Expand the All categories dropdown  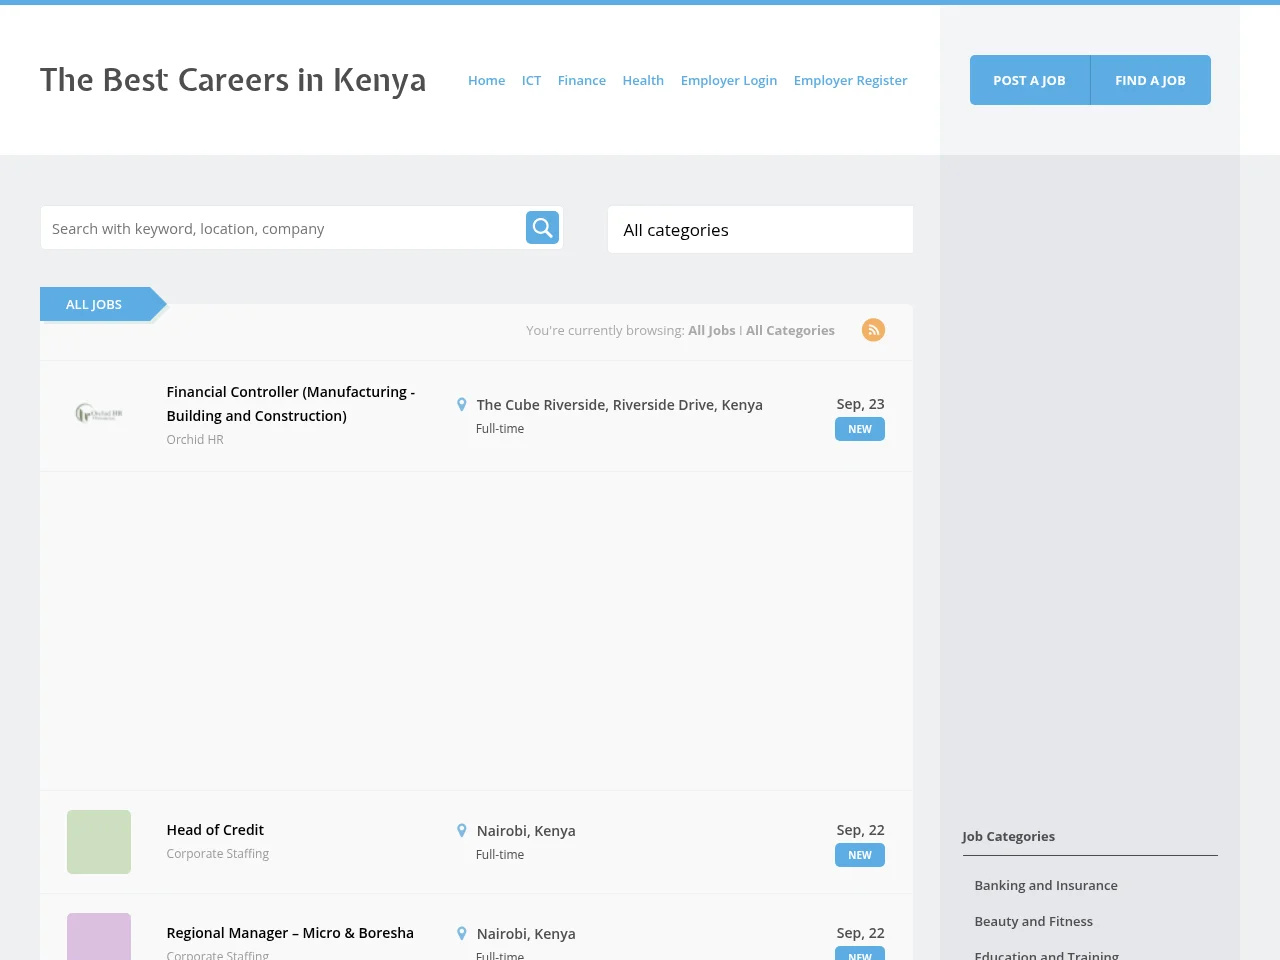click(x=760, y=230)
